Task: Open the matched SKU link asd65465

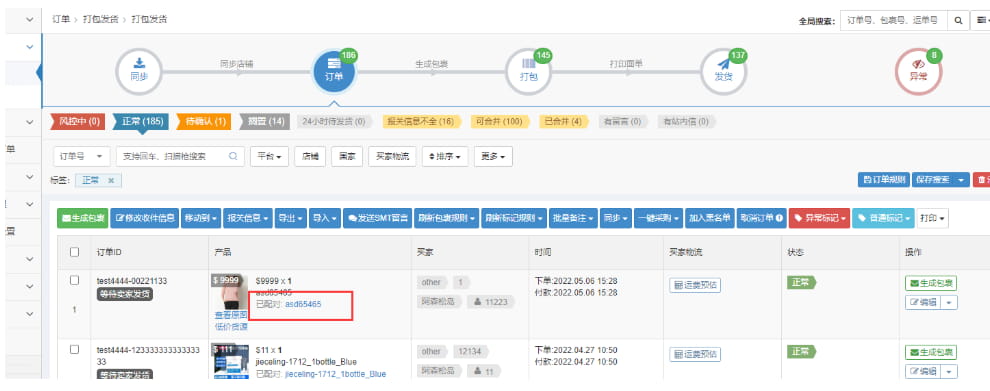Action: pyautogui.click(x=303, y=304)
